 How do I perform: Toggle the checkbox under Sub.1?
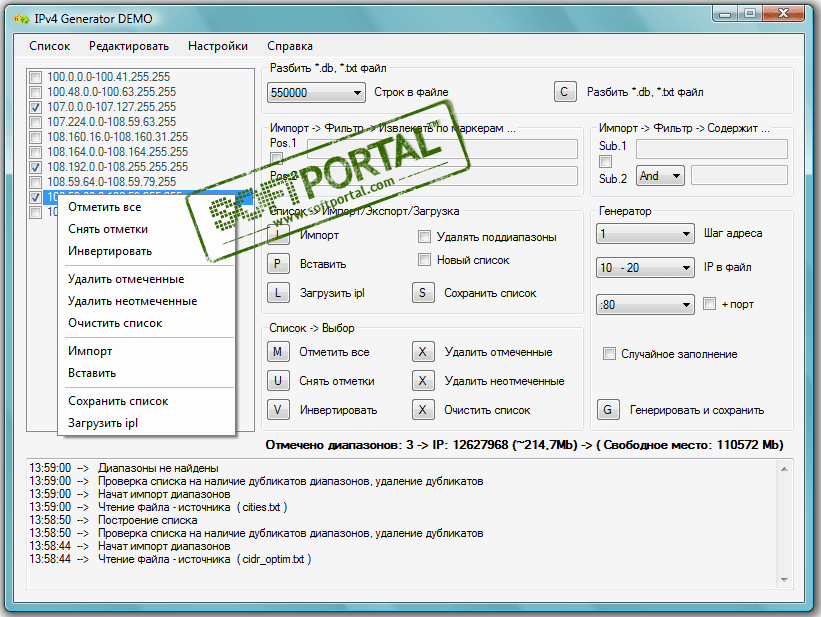605,161
